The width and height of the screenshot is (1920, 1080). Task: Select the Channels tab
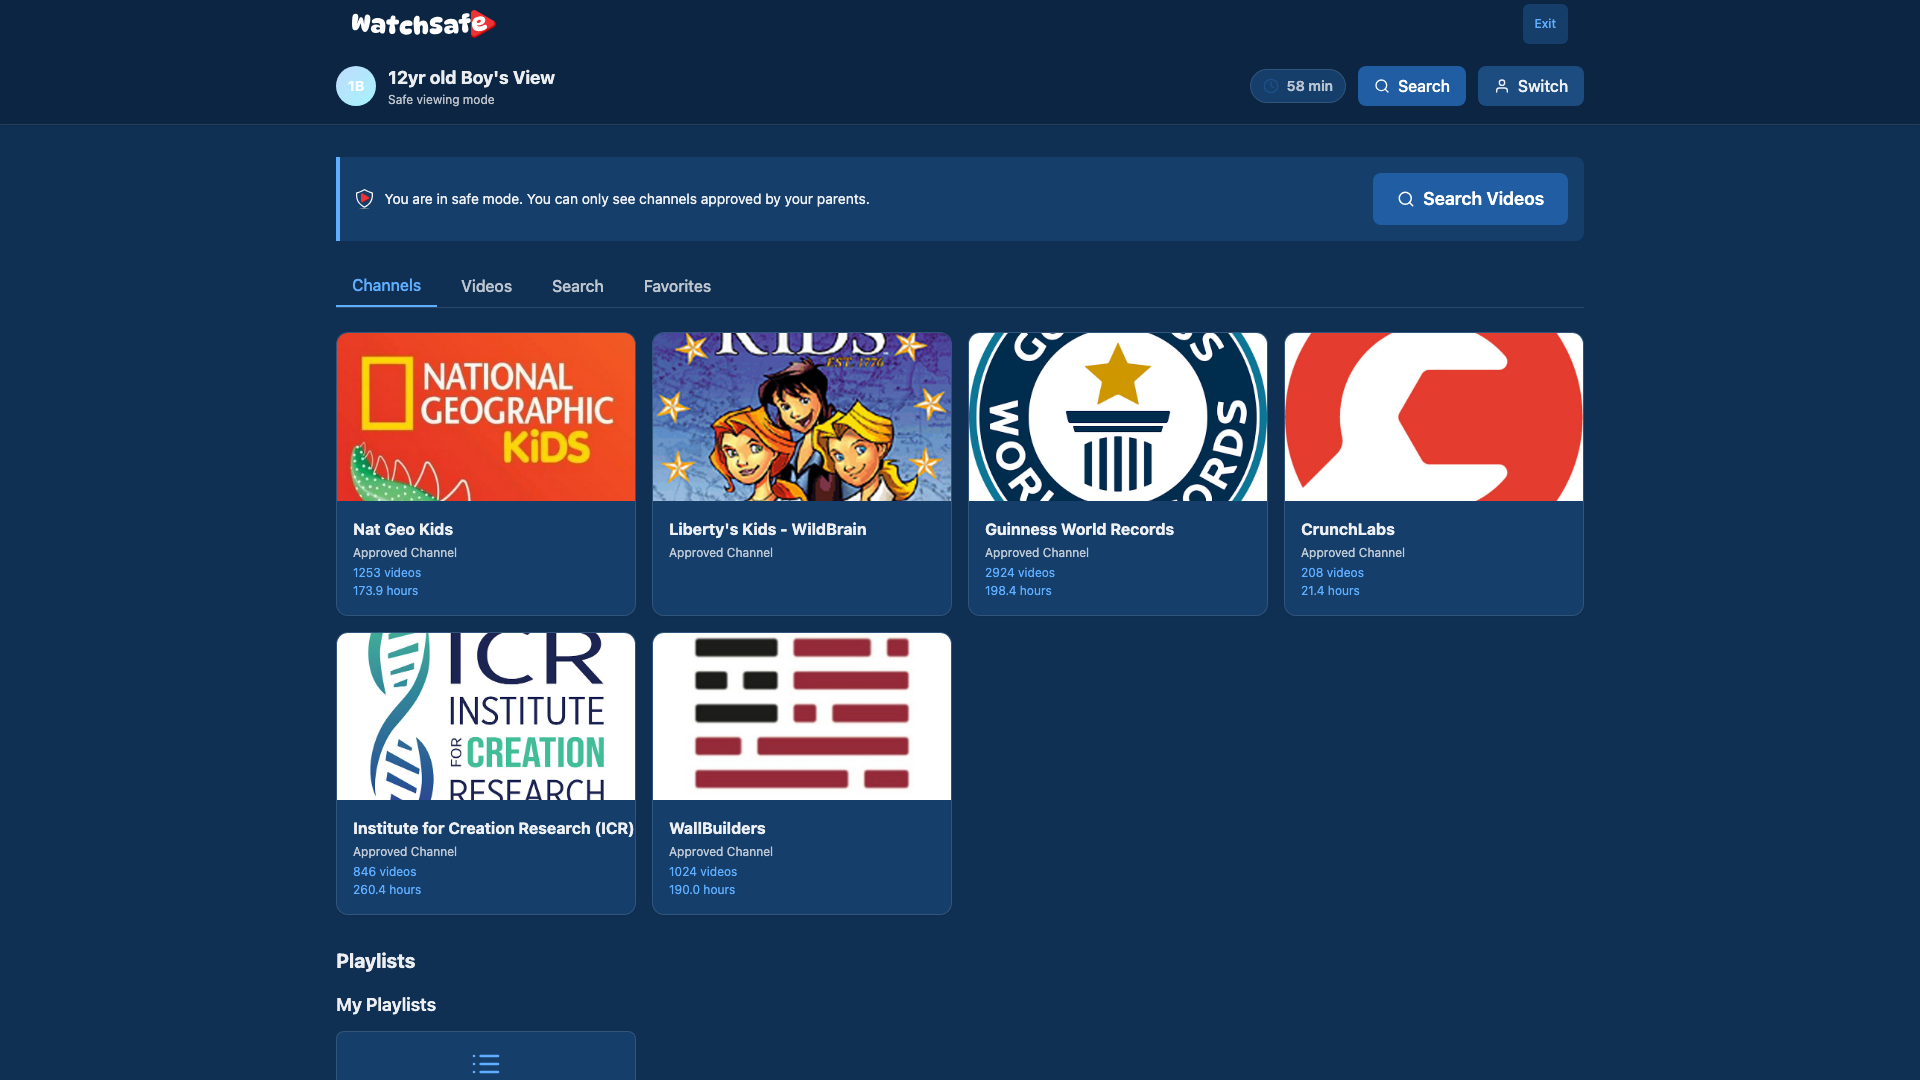coord(386,286)
